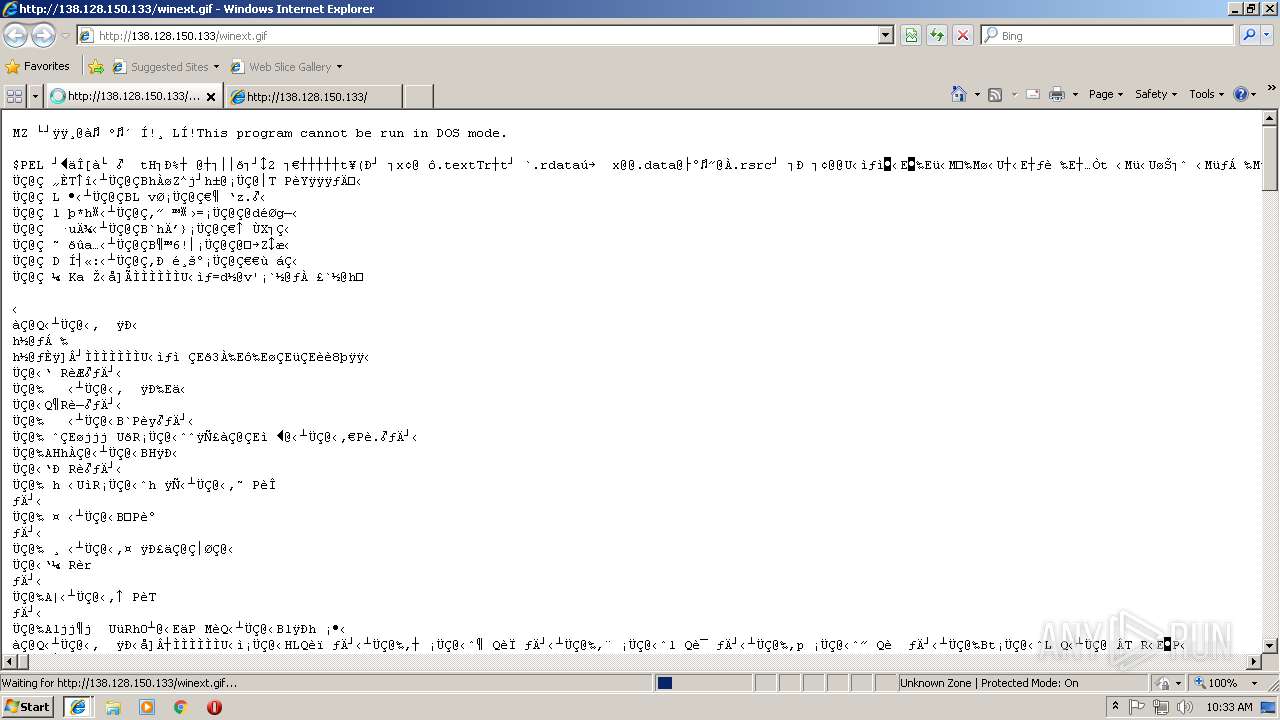Open the Page menu
Viewport: 1280px width, 720px height.
[x=1106, y=94]
